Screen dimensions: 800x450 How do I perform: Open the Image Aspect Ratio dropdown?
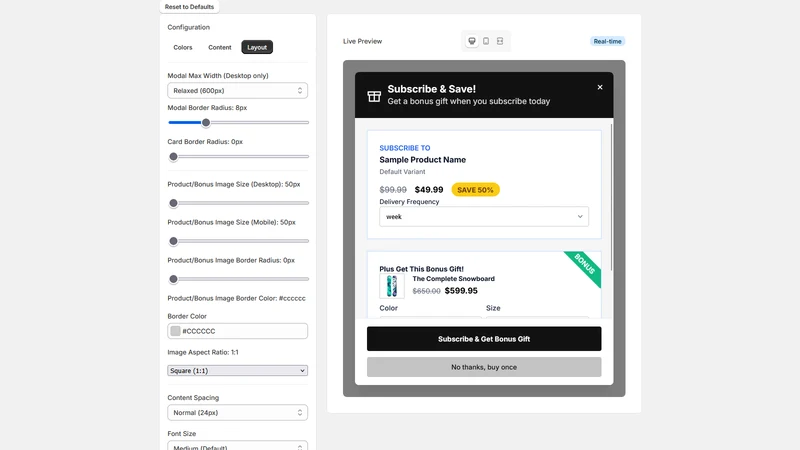coord(237,371)
